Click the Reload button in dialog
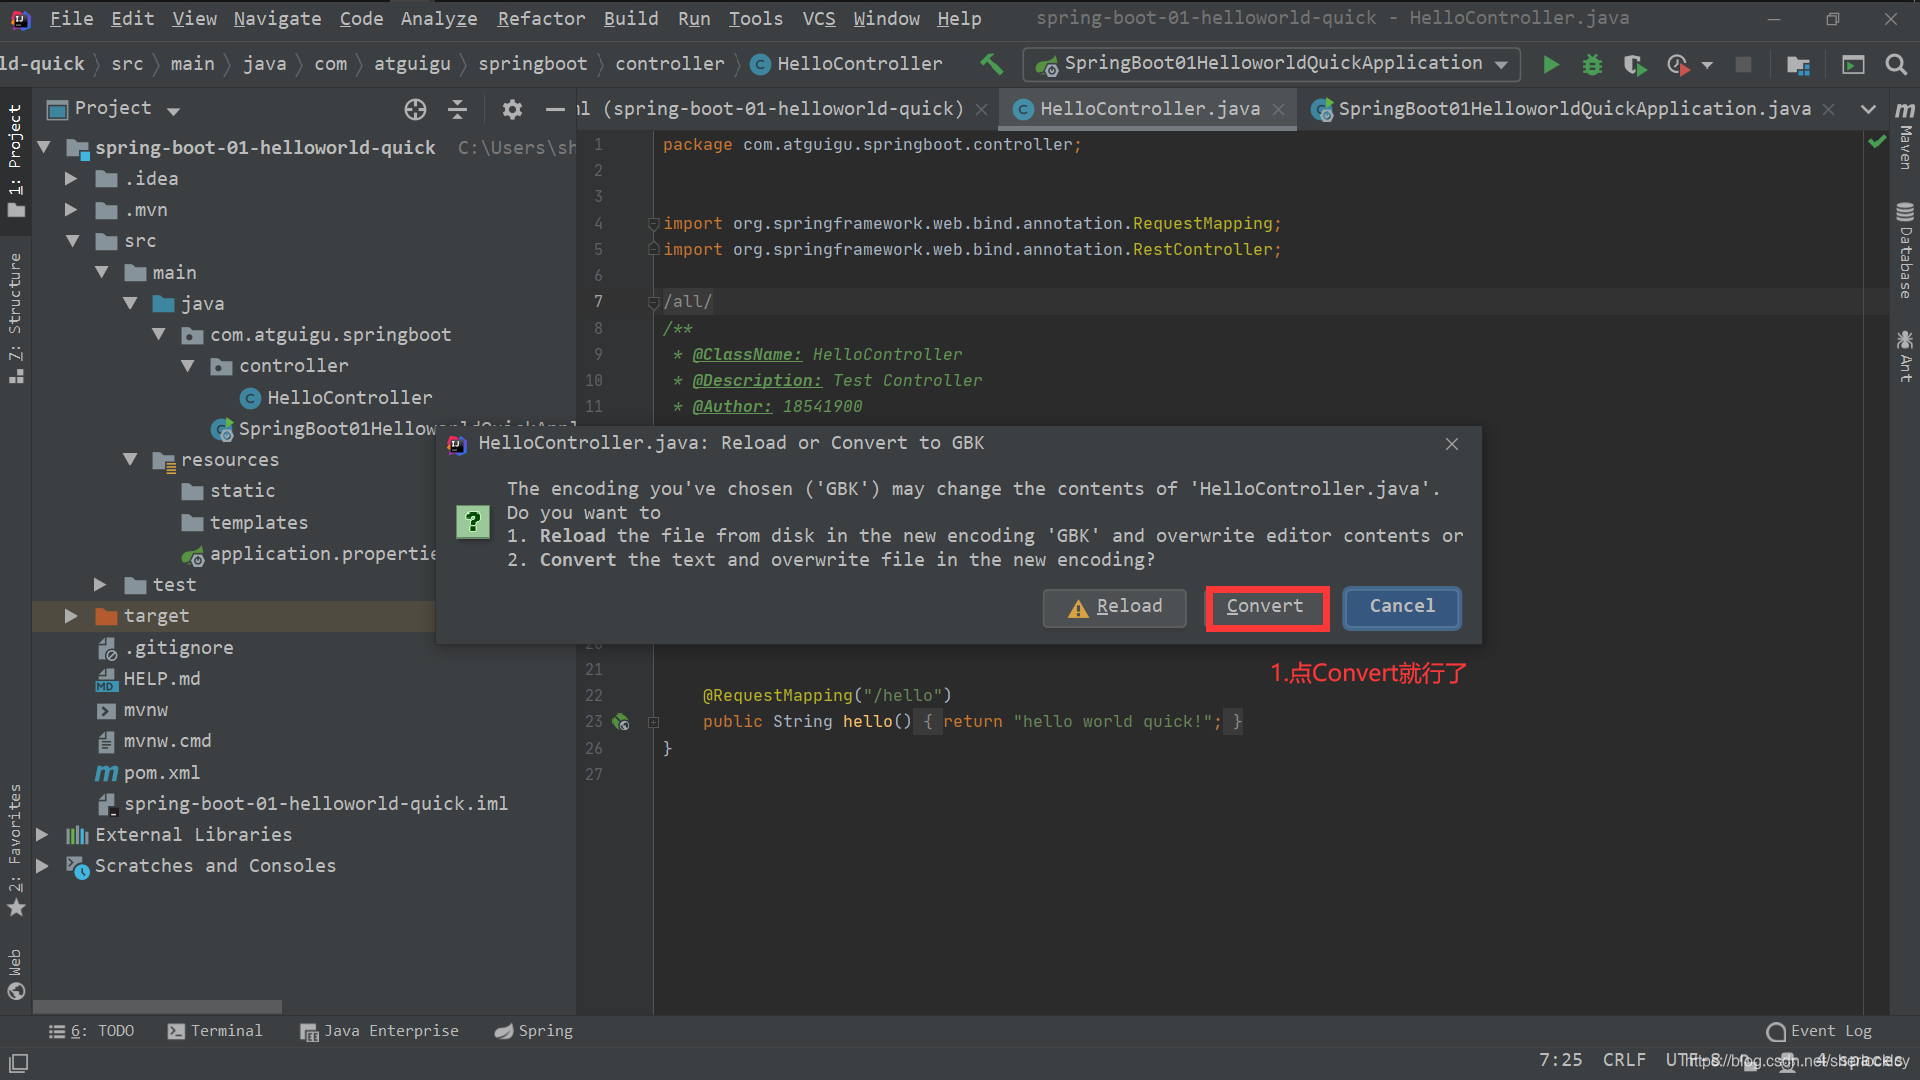 pos(1114,607)
